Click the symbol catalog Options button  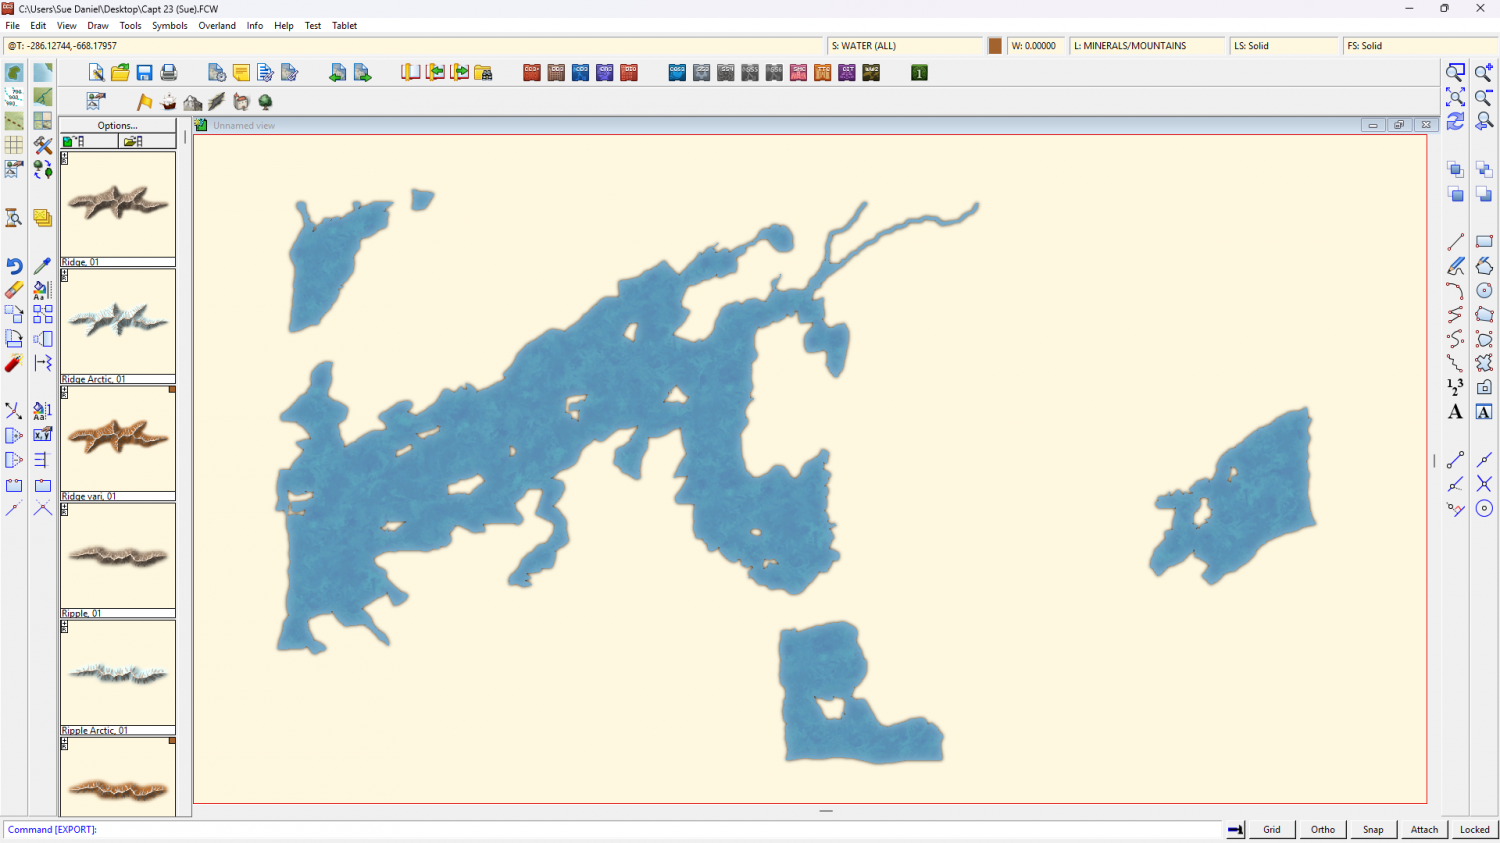(117, 125)
